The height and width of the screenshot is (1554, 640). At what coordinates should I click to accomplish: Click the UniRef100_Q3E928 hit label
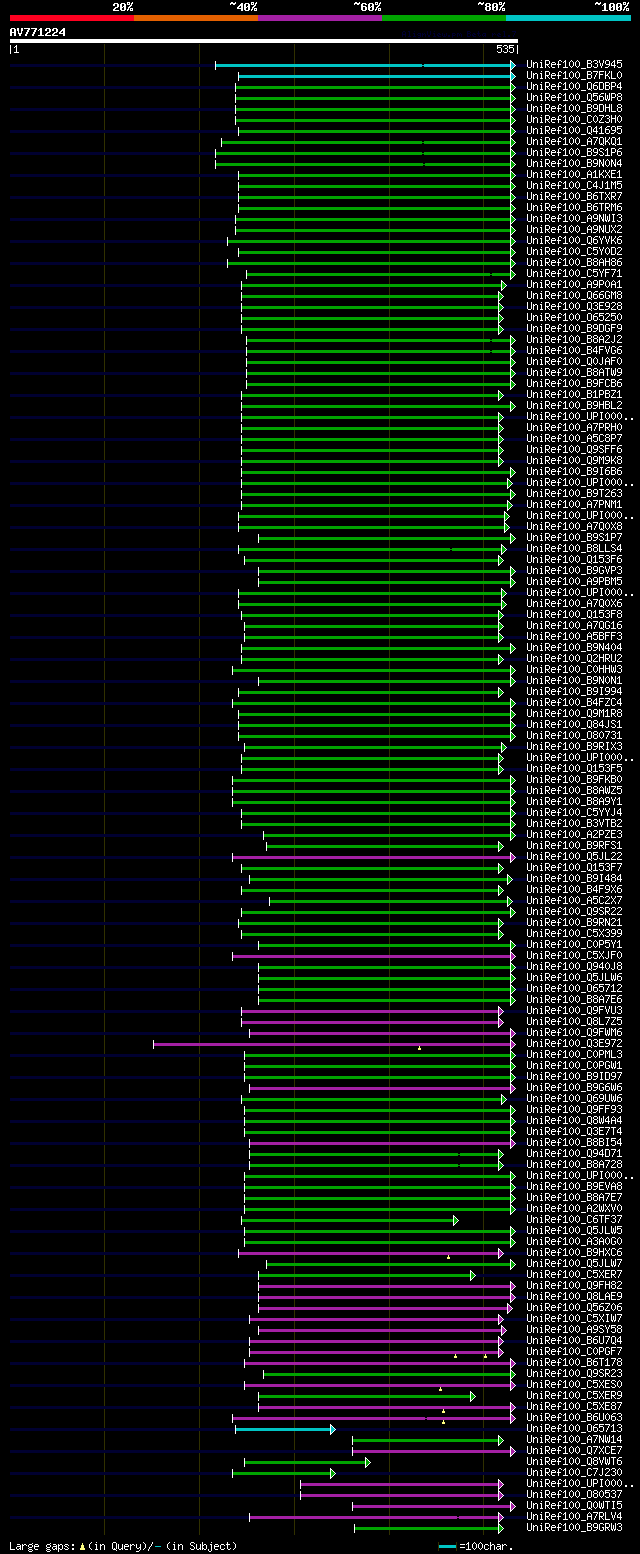point(574,306)
